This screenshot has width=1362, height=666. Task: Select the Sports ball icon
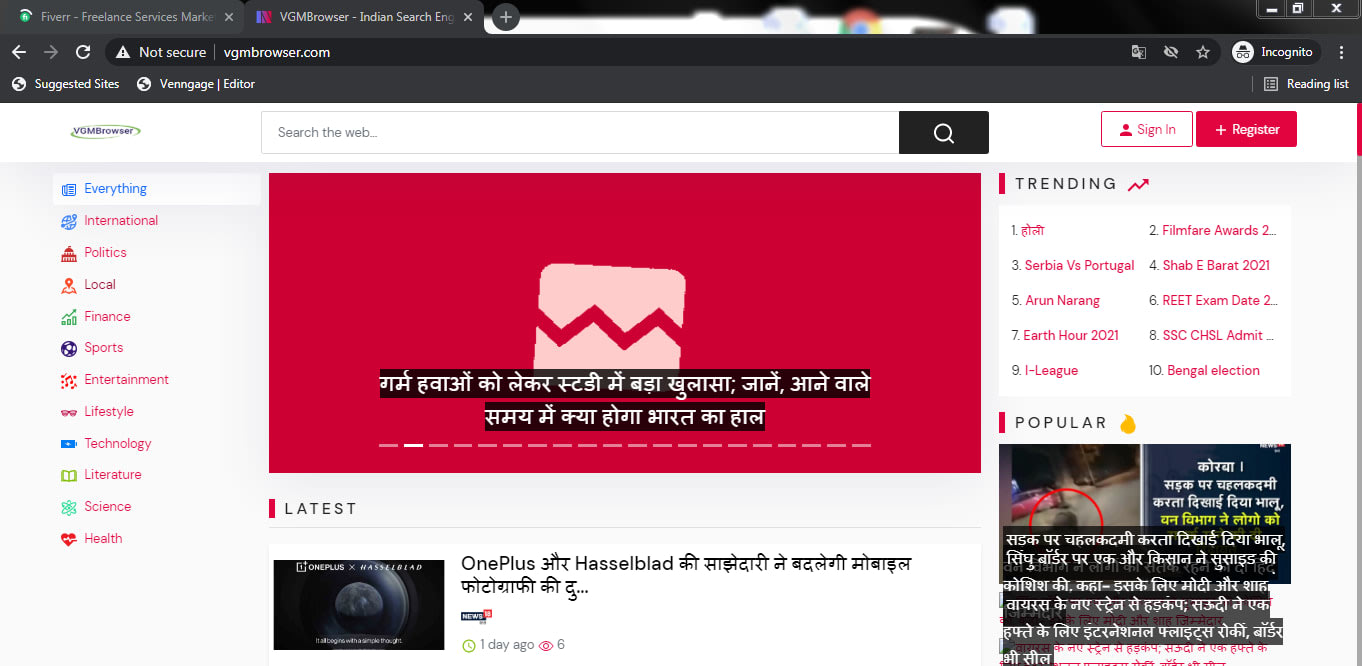[x=68, y=348]
